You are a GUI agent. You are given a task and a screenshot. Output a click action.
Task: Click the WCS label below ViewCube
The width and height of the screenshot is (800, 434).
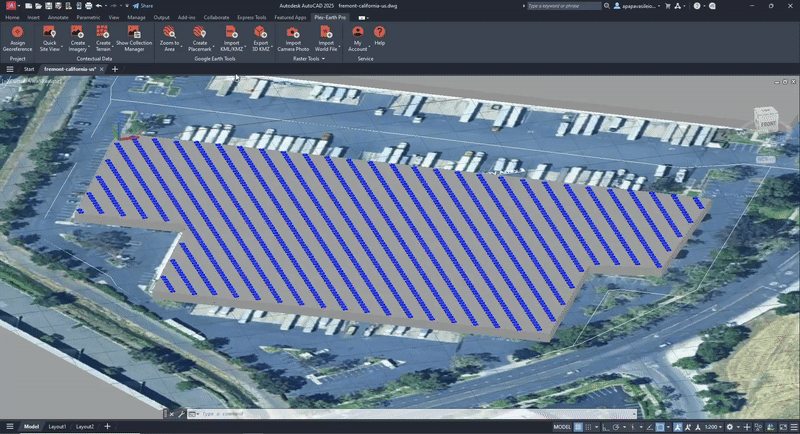(765, 160)
